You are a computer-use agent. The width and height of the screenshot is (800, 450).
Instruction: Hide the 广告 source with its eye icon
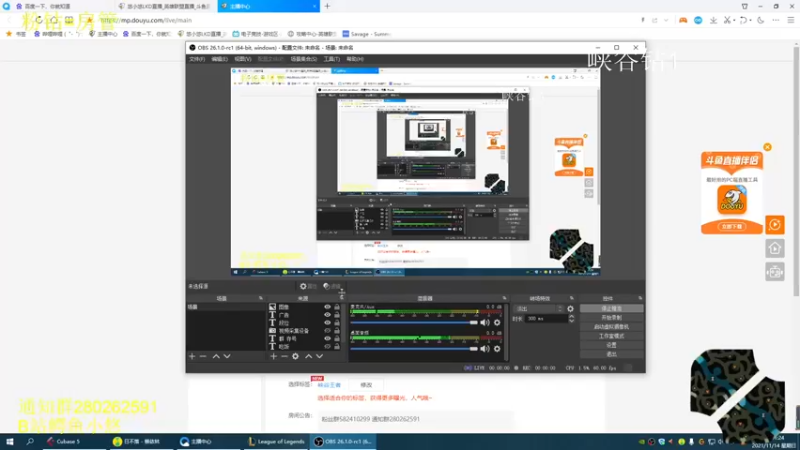[x=327, y=315]
